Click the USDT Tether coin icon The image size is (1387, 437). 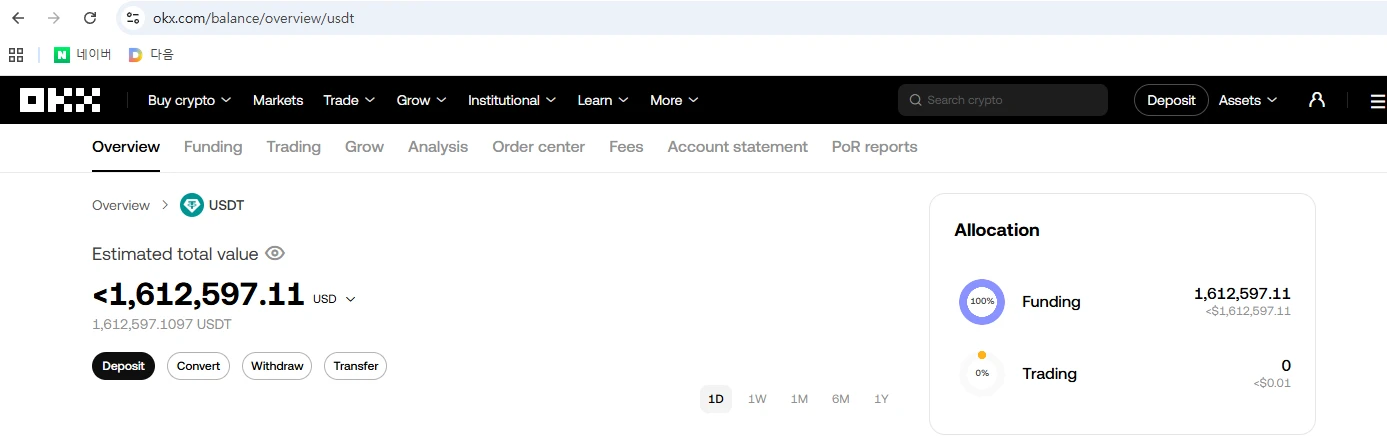191,205
